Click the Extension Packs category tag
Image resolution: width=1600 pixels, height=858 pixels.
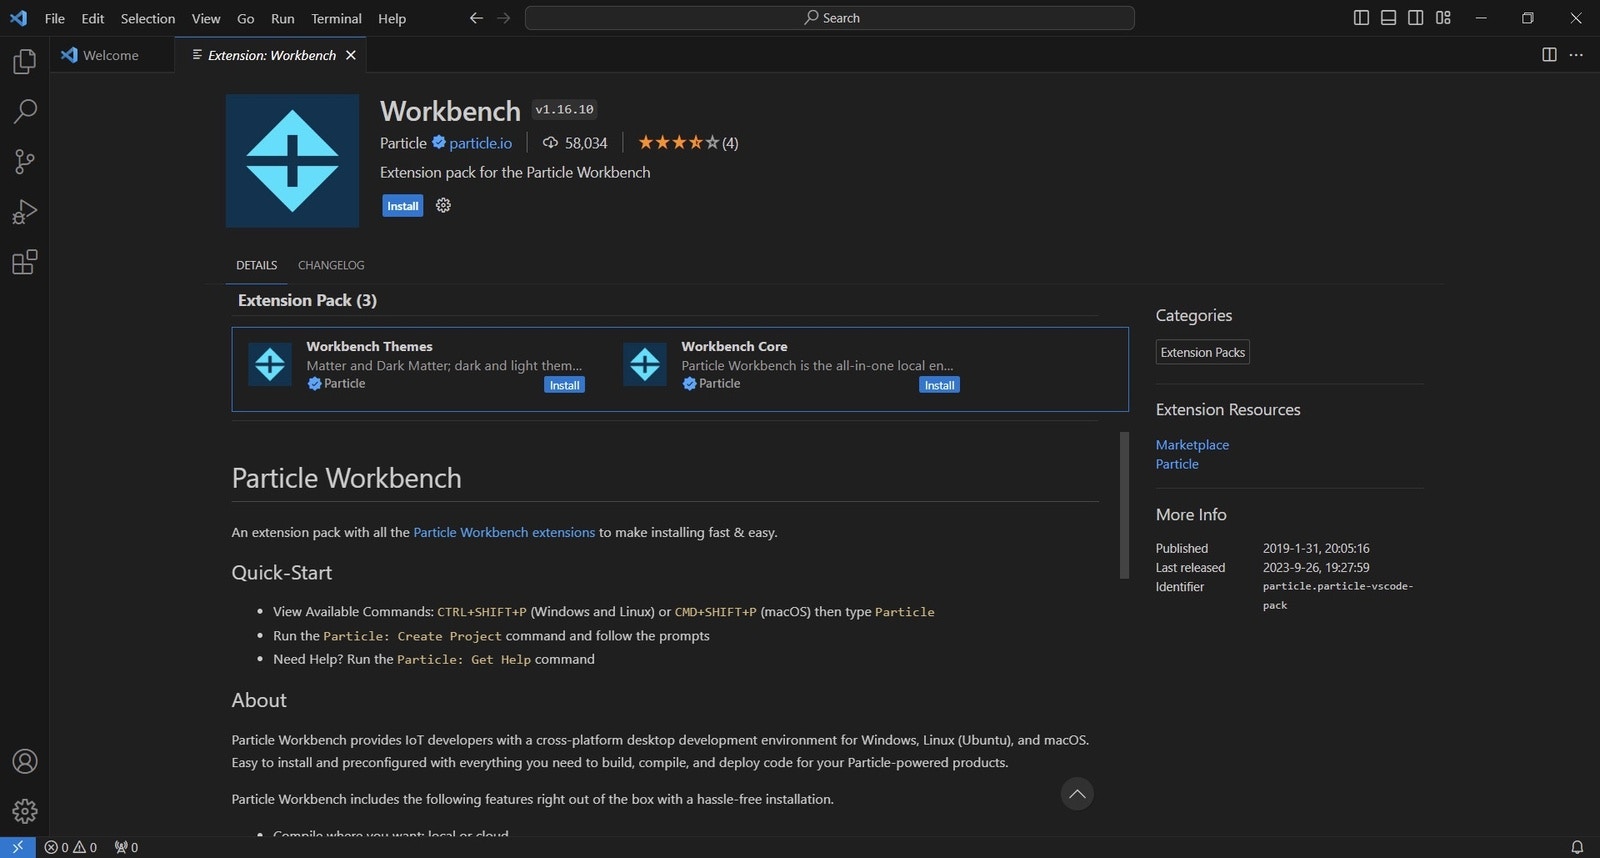pyautogui.click(x=1202, y=352)
